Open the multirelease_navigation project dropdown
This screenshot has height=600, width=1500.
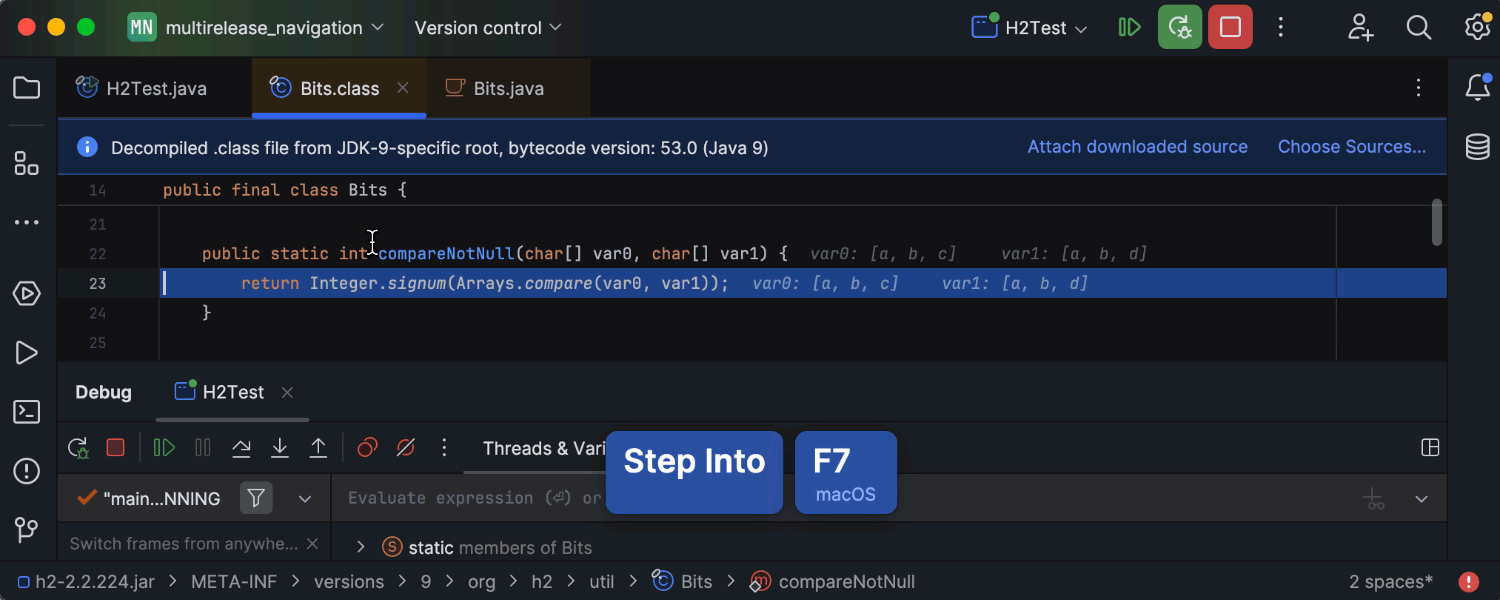(256, 28)
